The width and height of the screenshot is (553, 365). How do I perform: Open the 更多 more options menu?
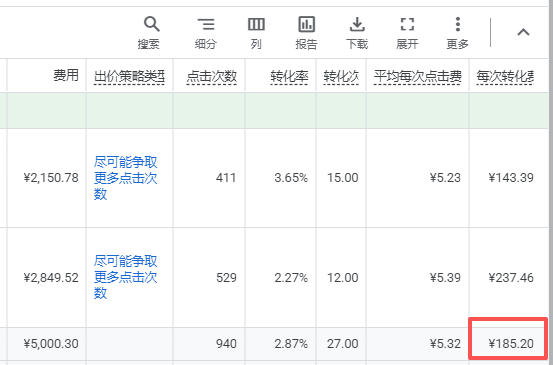click(x=457, y=33)
